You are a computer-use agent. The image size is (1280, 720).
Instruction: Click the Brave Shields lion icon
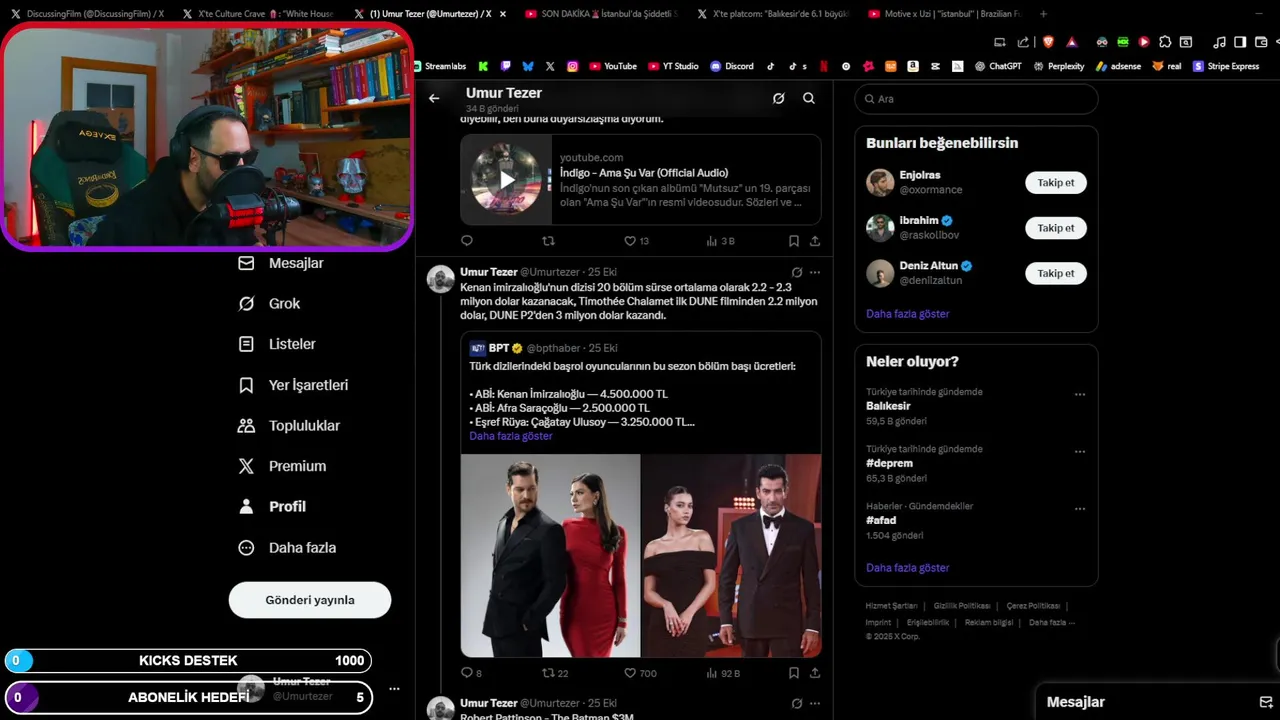(x=1048, y=42)
